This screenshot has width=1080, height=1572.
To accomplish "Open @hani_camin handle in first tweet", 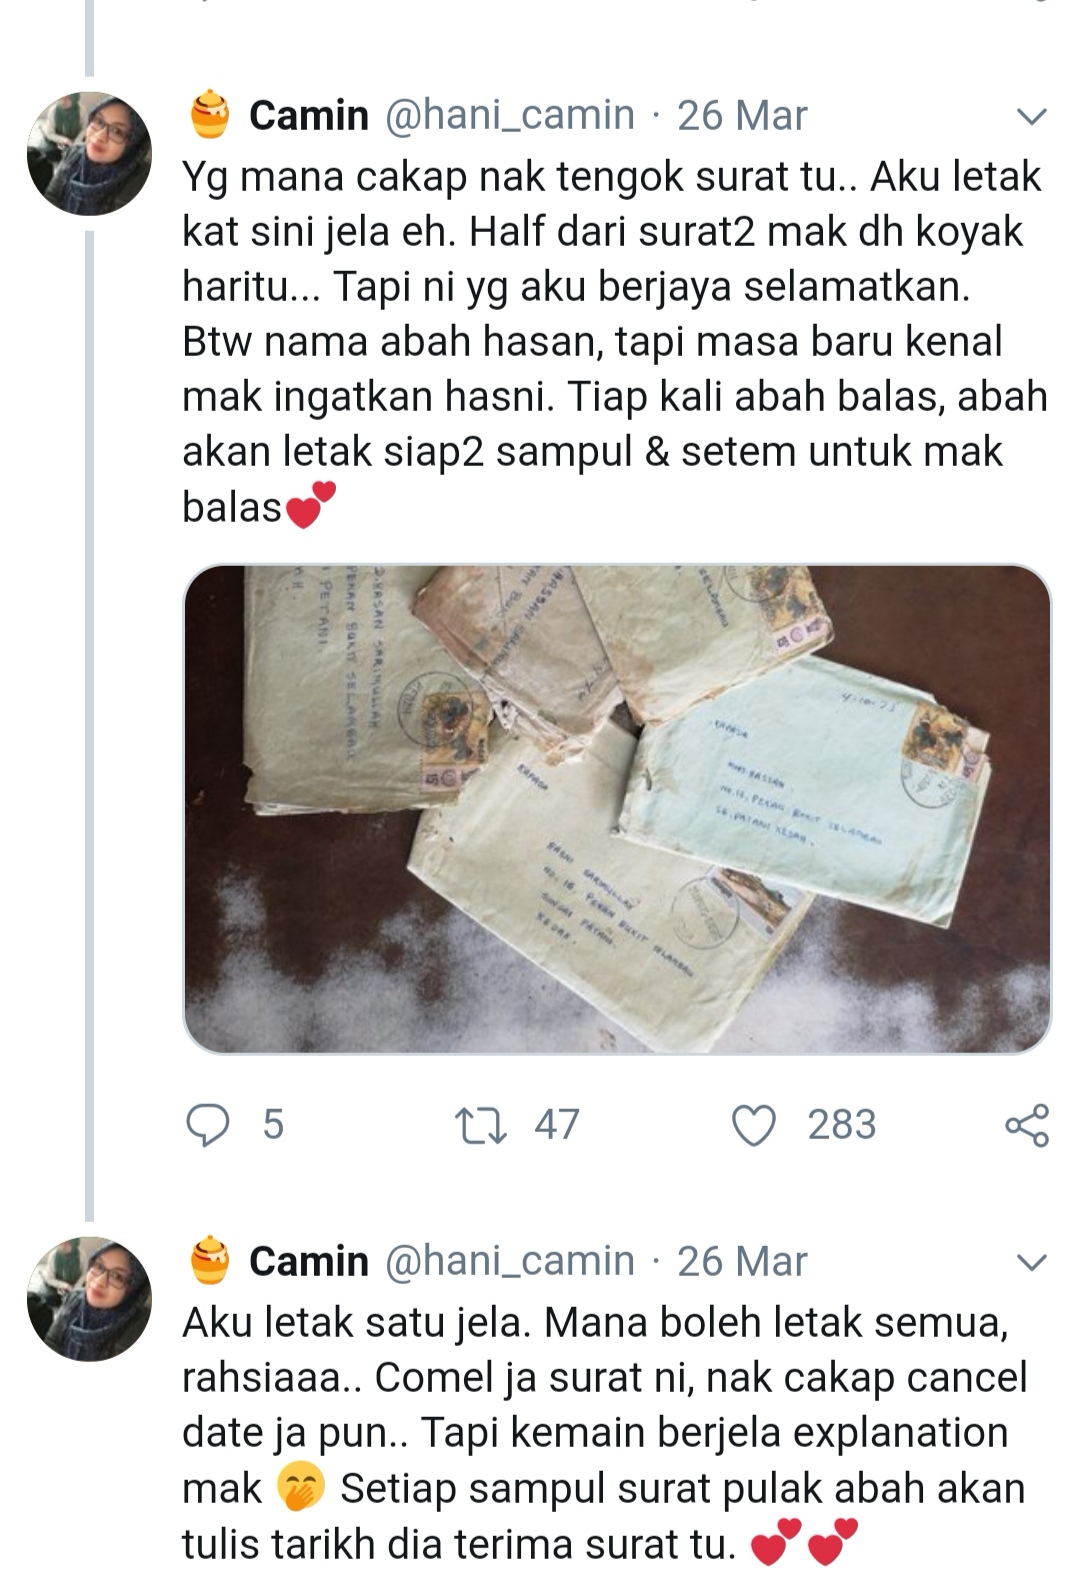I will point(510,116).
